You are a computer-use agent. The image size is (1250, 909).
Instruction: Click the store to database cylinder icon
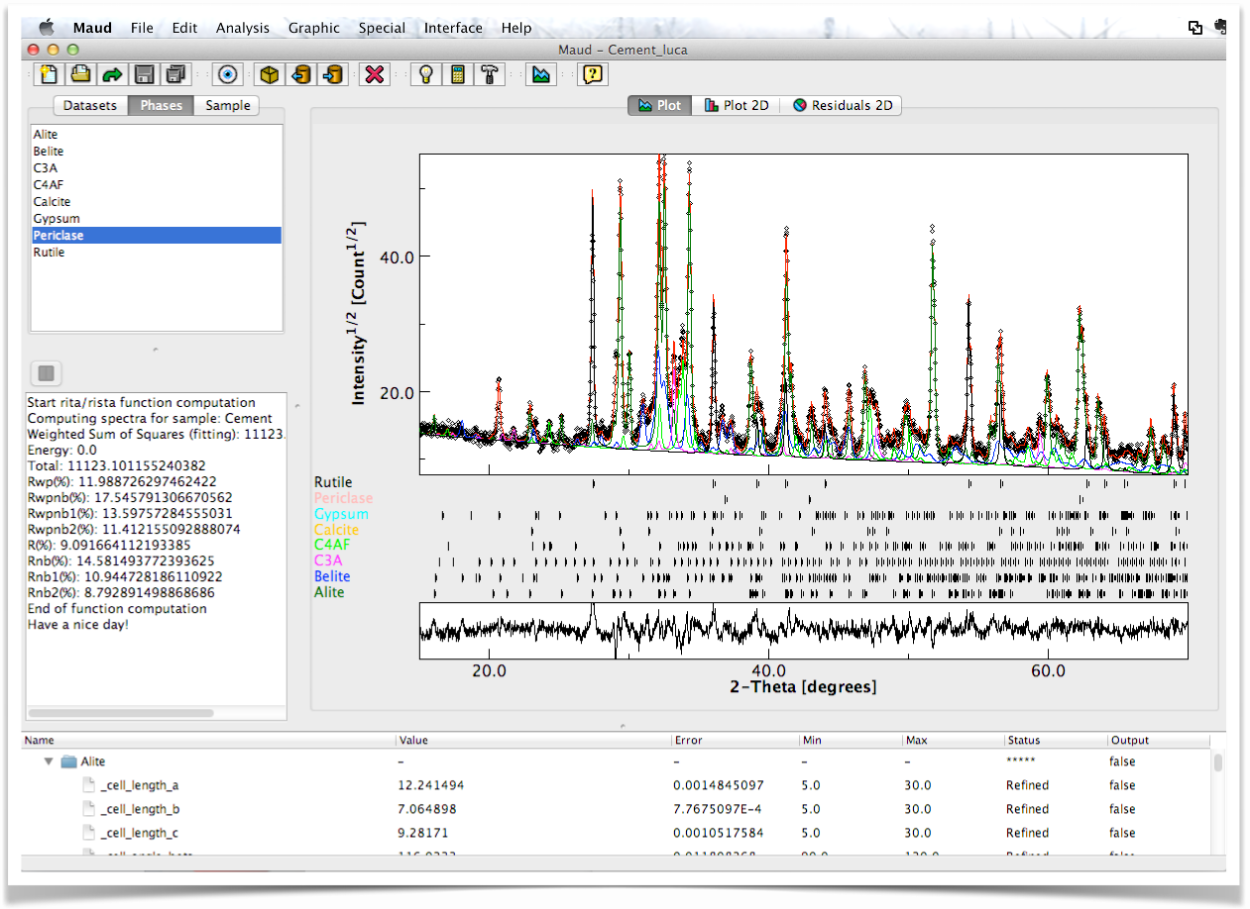click(x=333, y=74)
